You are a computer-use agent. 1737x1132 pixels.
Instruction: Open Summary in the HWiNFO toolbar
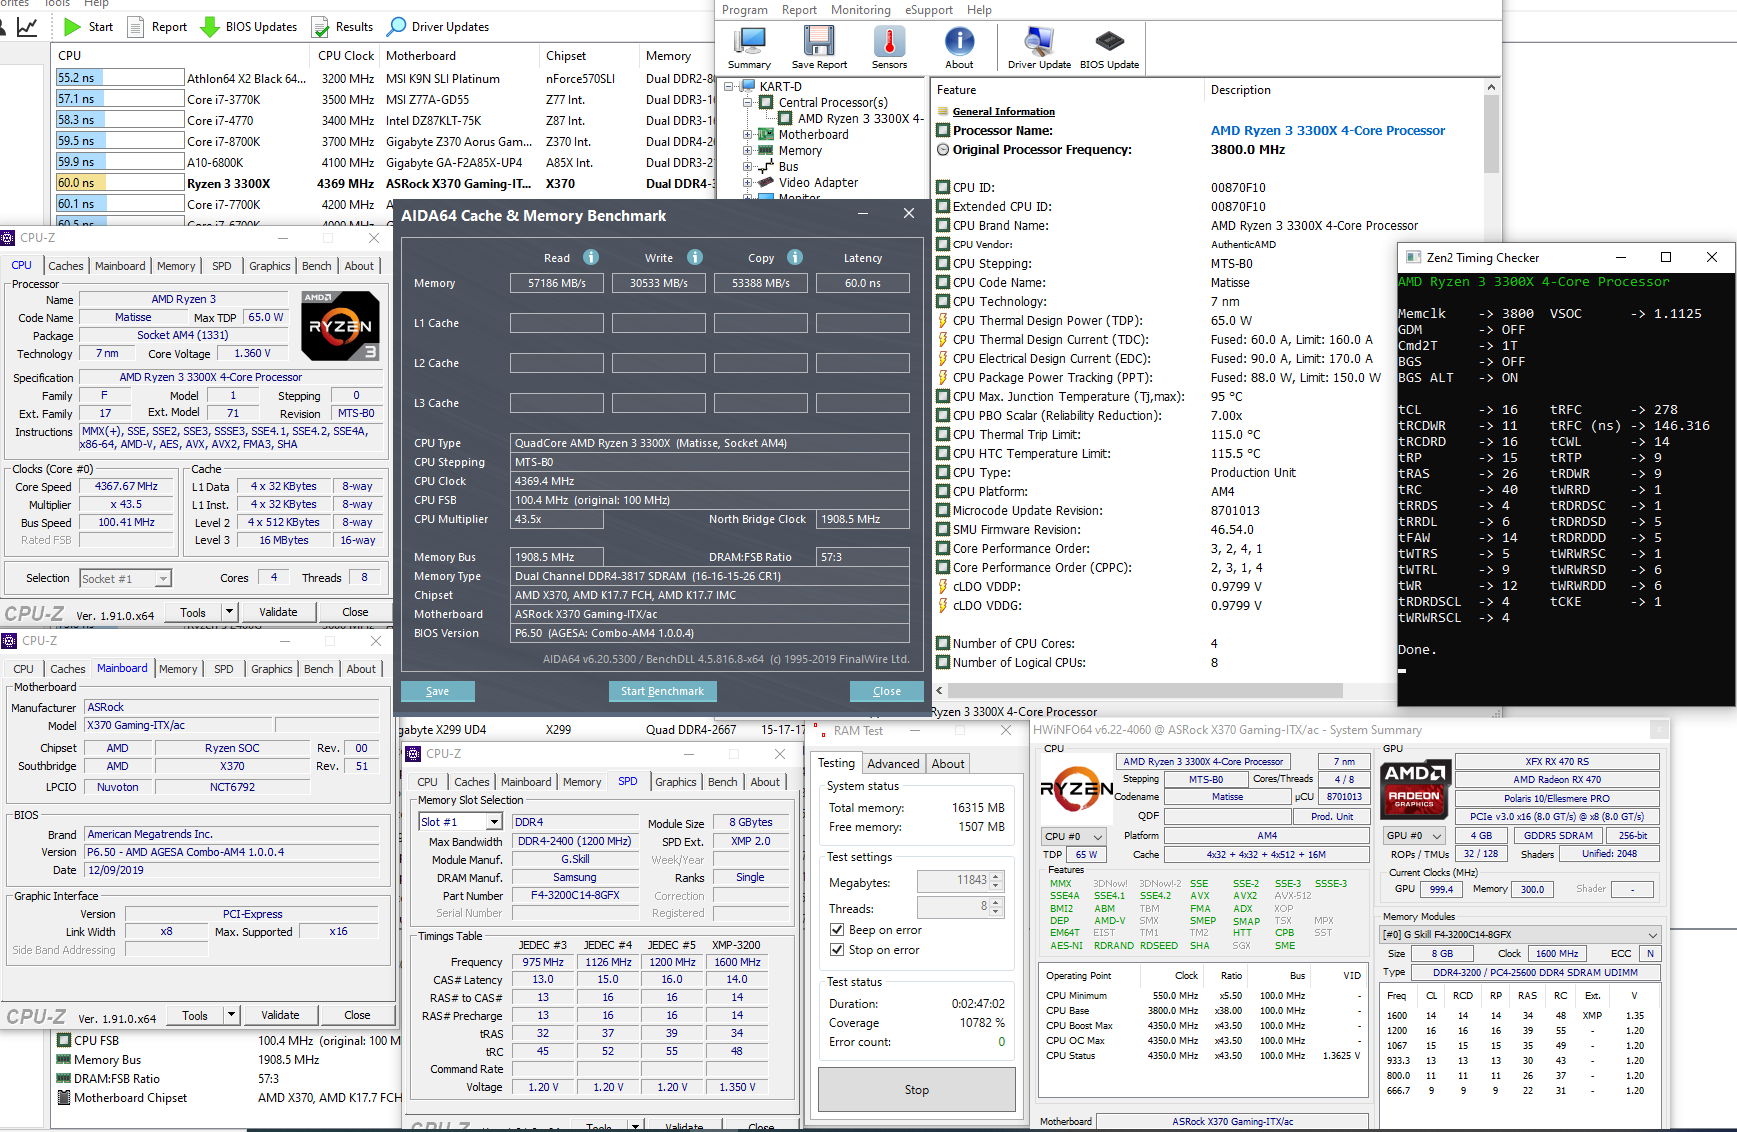(749, 47)
